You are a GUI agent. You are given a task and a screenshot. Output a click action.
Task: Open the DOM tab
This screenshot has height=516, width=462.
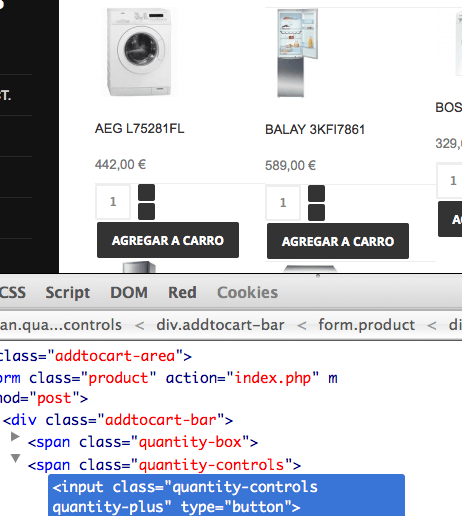129,293
